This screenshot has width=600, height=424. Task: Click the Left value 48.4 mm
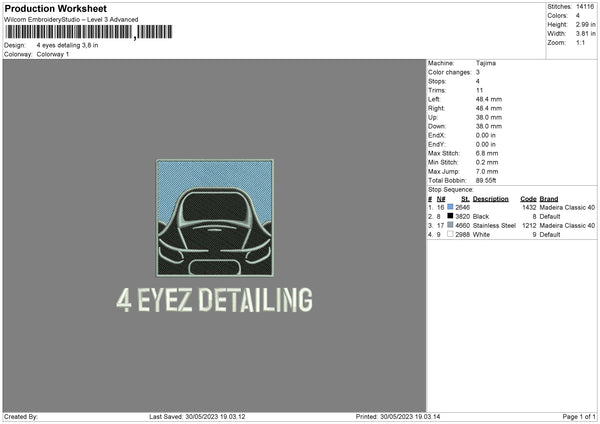click(x=489, y=99)
